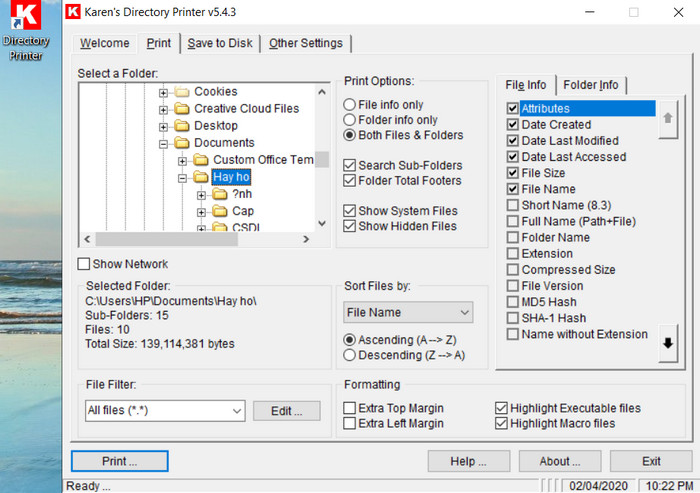
Task: Enable SHA-1 Hash field
Action: coord(512,318)
